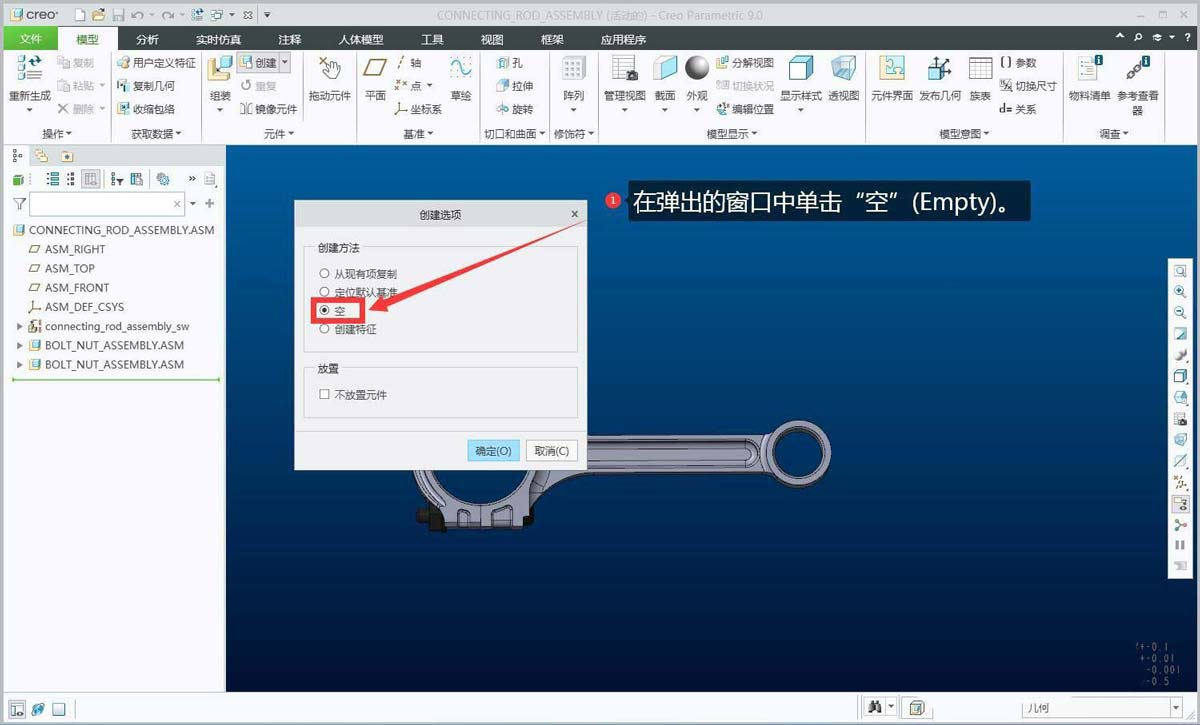Open Relations (关系) editor
This screenshot has width=1200, height=725.
pyautogui.click(x=1018, y=109)
